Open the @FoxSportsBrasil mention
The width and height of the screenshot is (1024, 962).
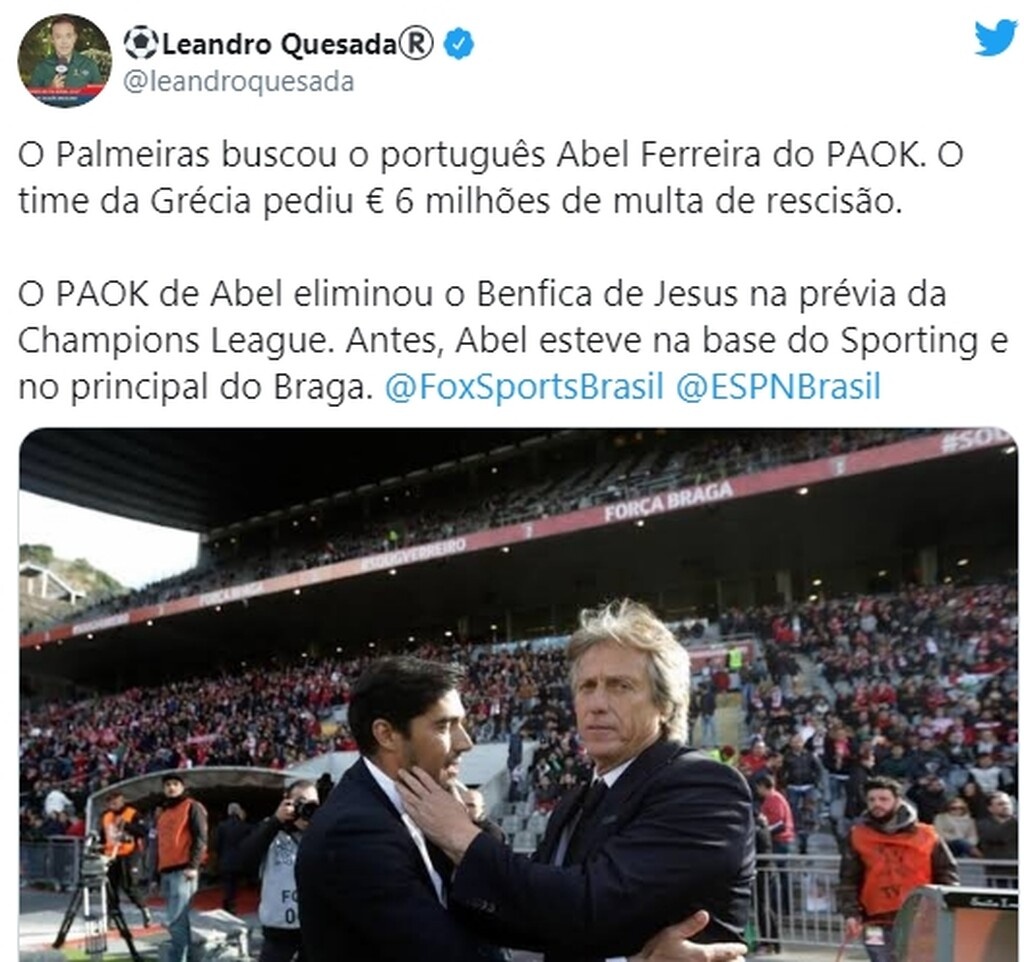pos(524,385)
